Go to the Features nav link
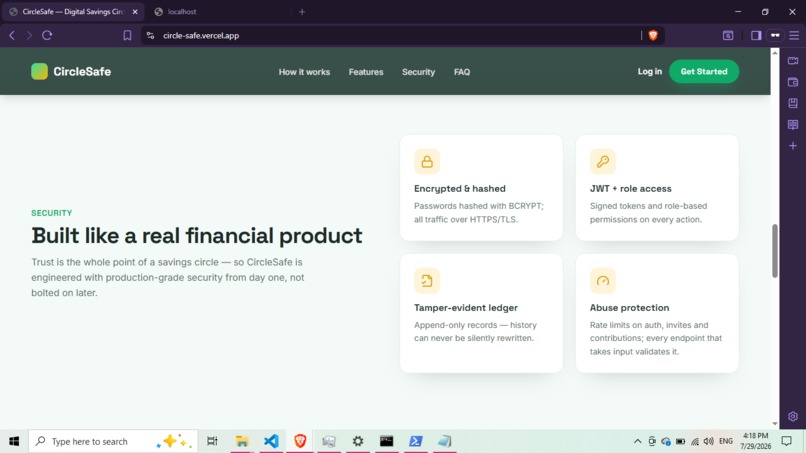This screenshot has width=806, height=453. [x=366, y=72]
